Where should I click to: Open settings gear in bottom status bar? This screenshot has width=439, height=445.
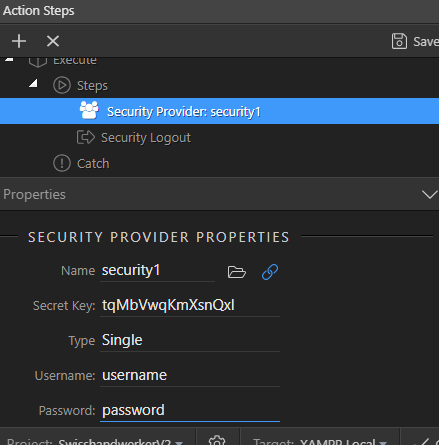pyautogui.click(x=217, y=441)
